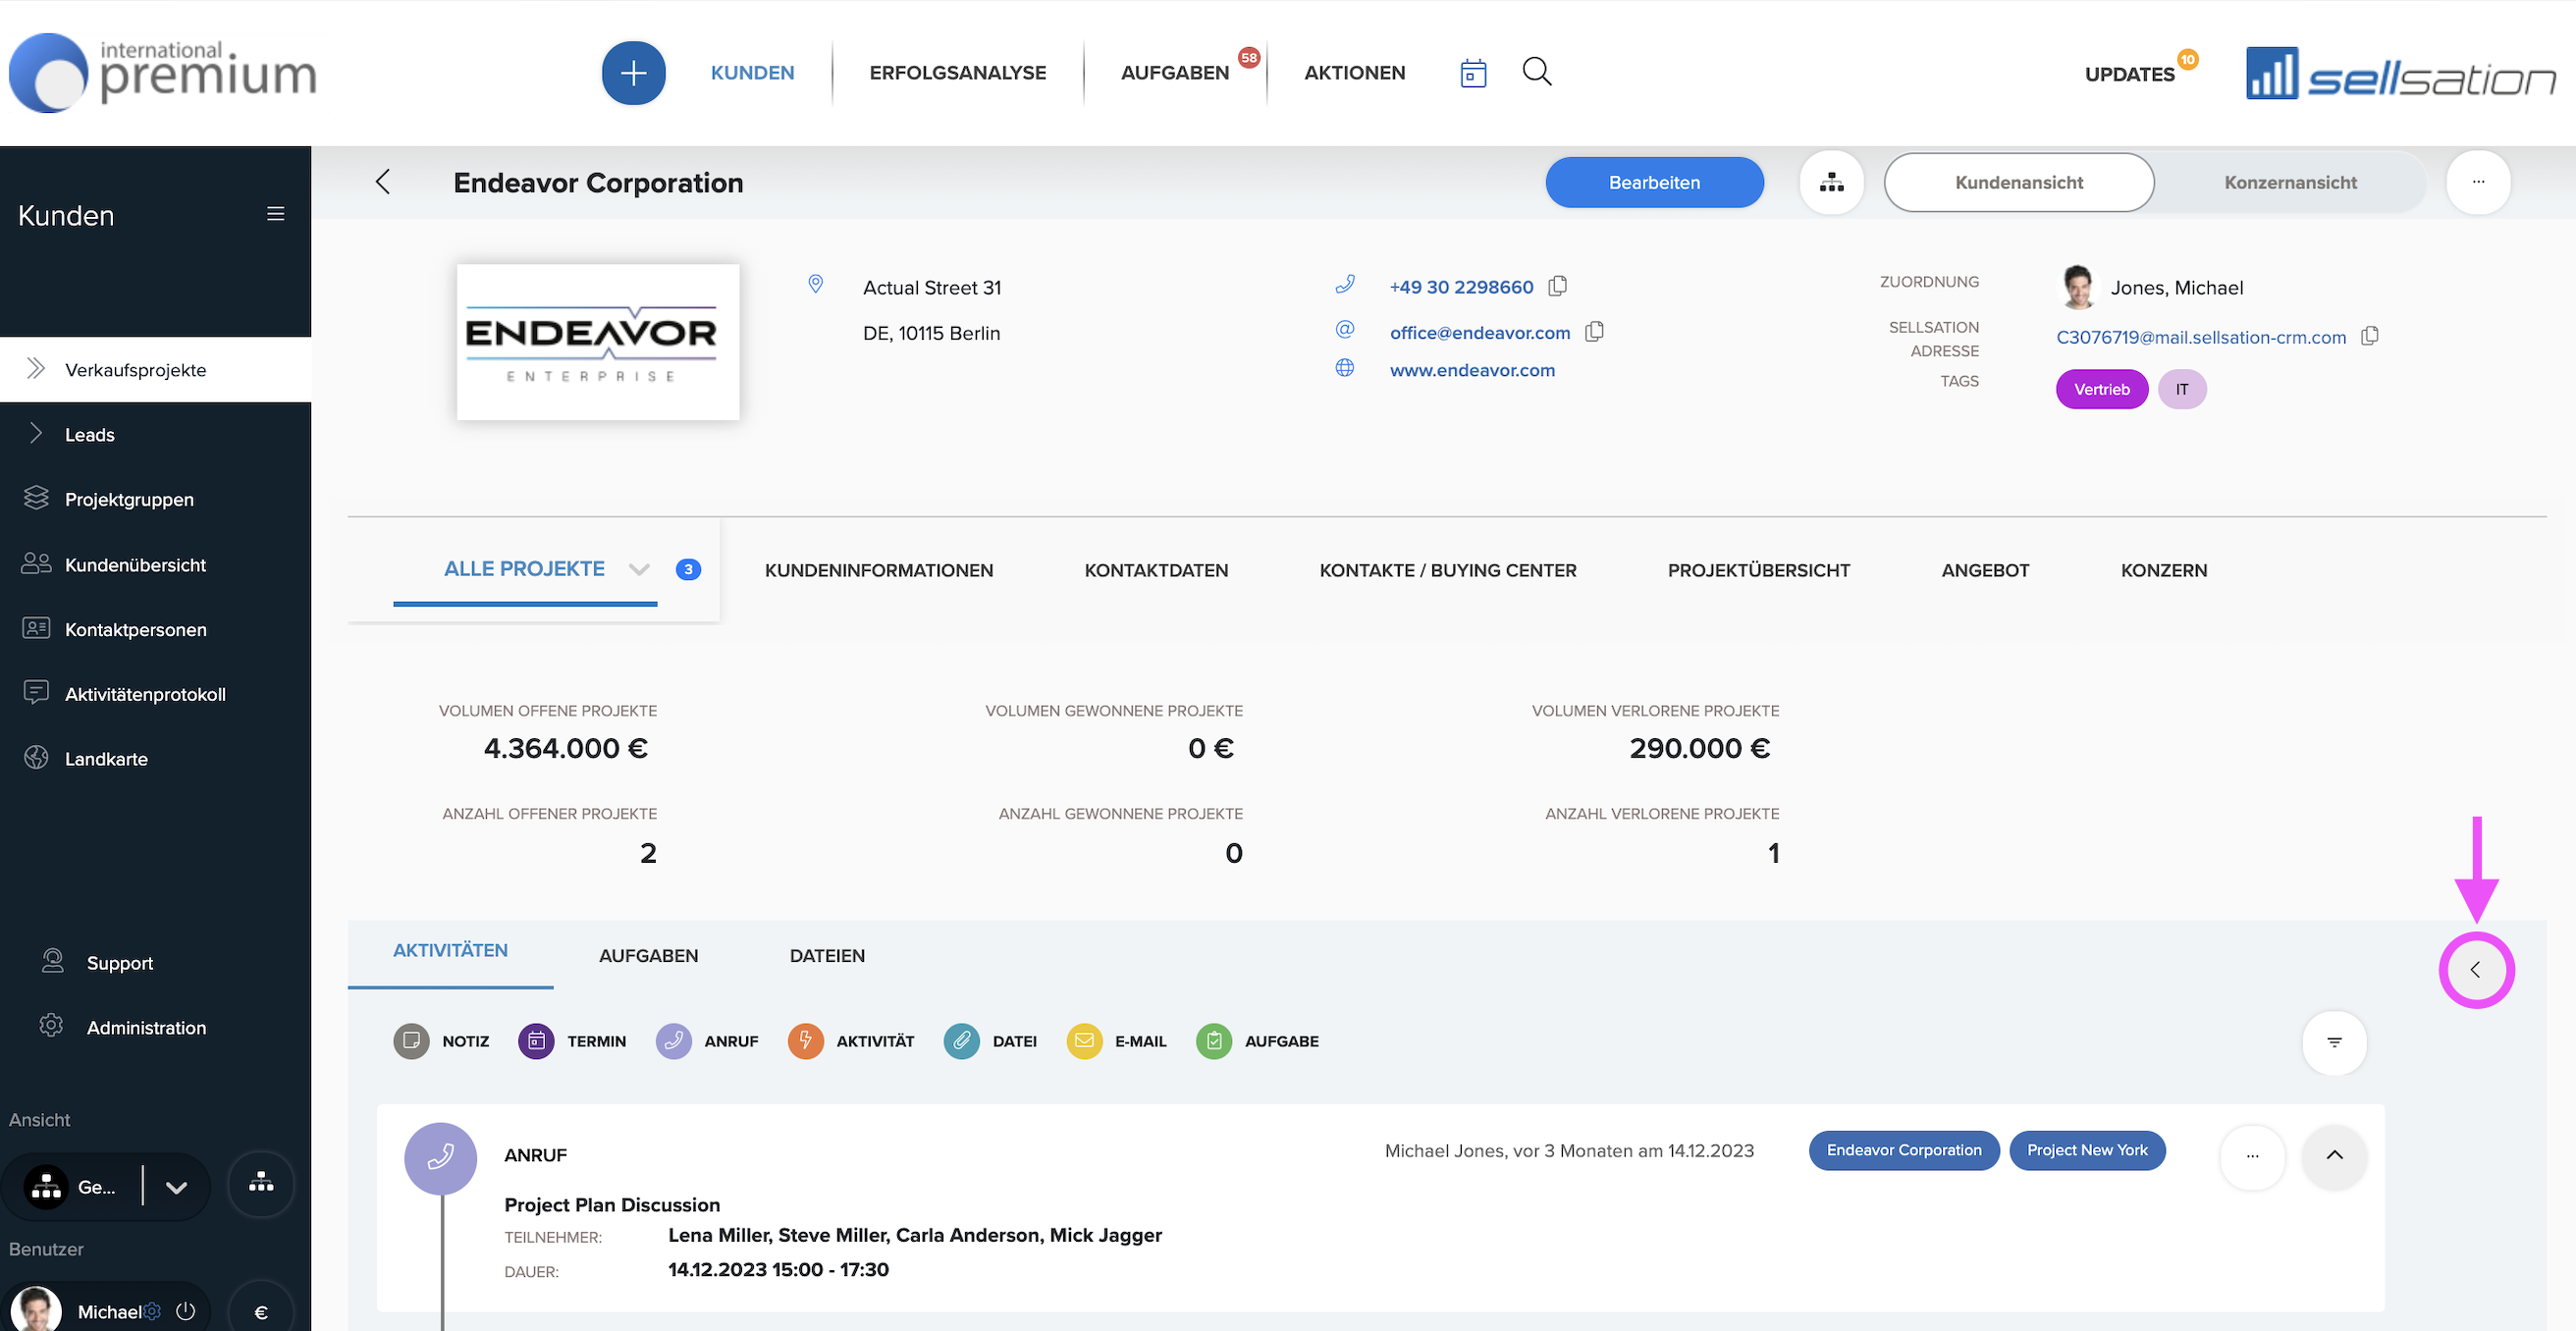Click user settings gear next to Michael
This screenshot has height=1331, width=2576.
152,1311
